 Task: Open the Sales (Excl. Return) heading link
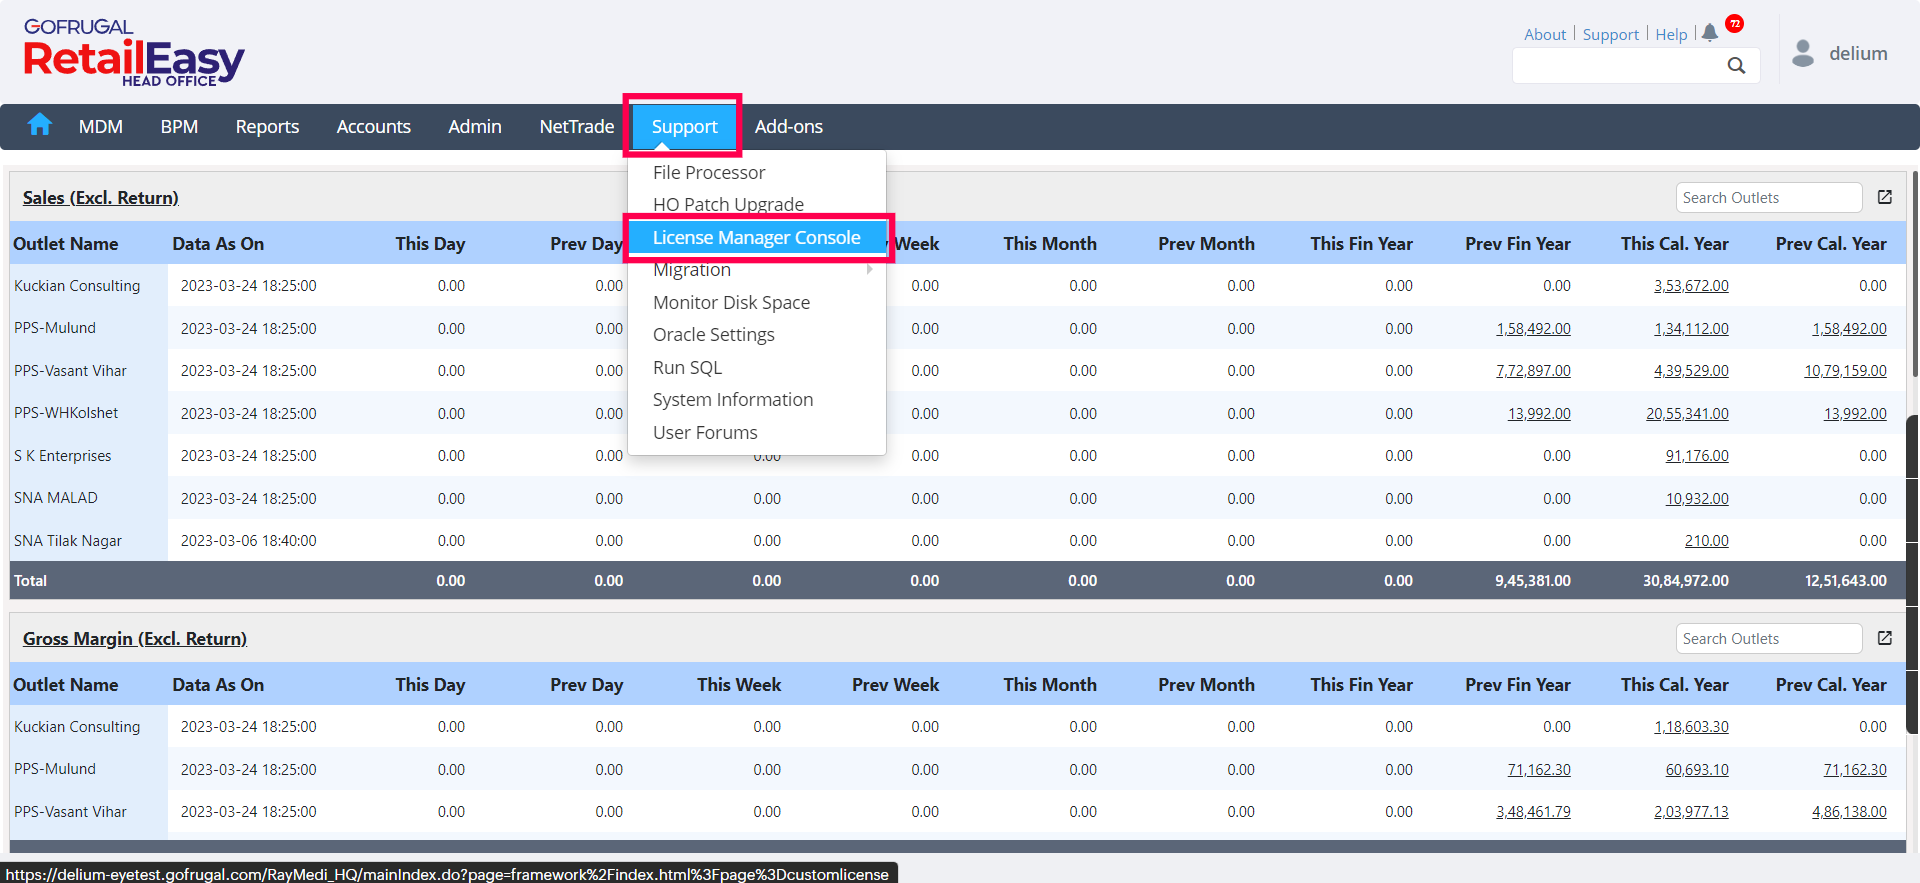tap(101, 198)
